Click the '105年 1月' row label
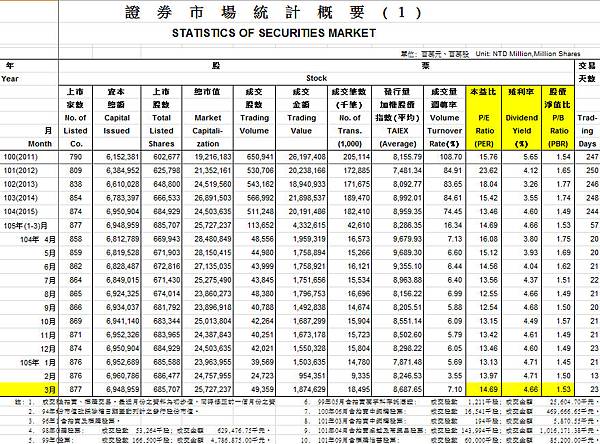The width and height of the screenshot is (600, 444). point(38,362)
